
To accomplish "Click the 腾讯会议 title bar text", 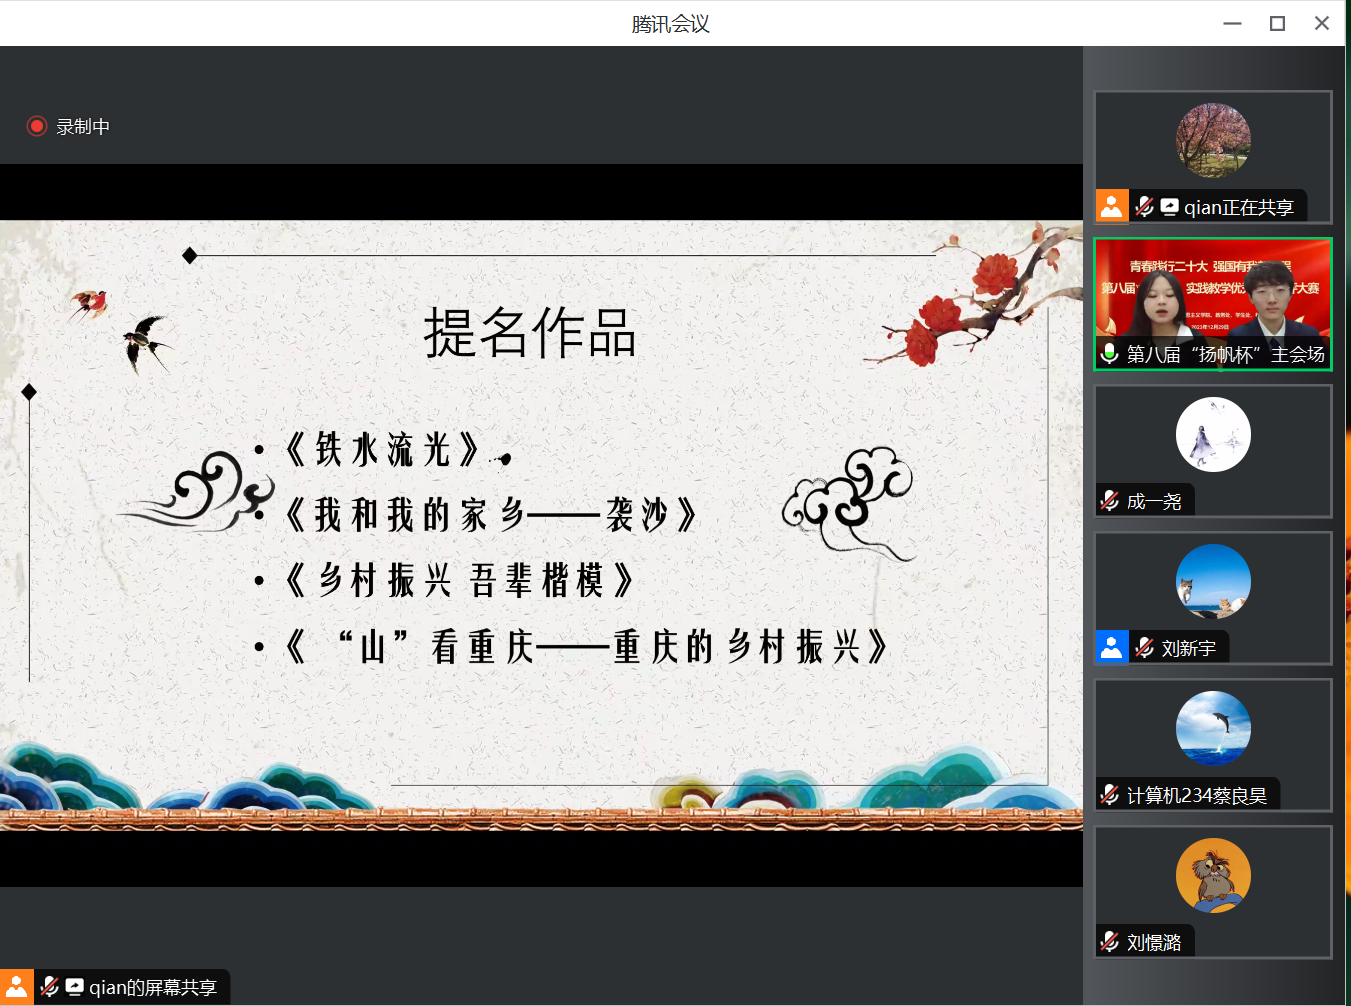I will (670, 22).
